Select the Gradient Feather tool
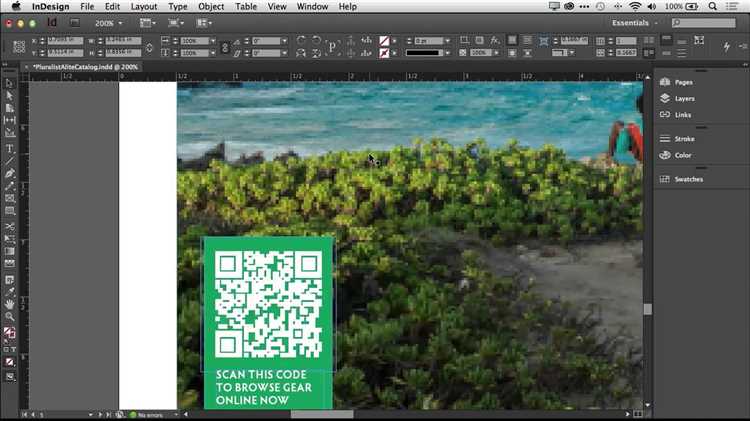This screenshot has width=750, height=421. (9, 263)
